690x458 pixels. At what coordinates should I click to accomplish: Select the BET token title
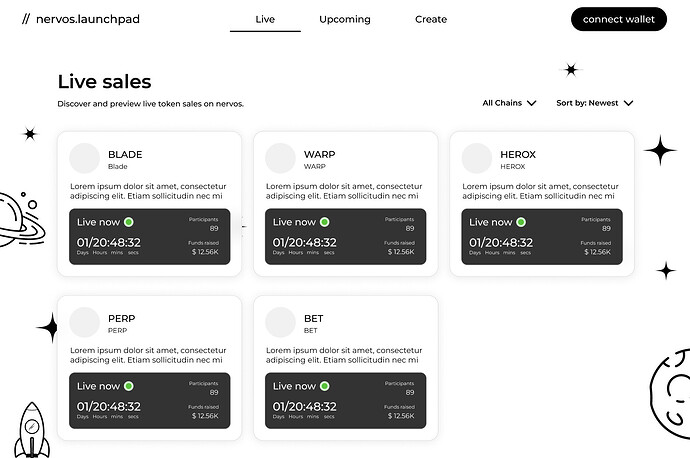(313, 319)
